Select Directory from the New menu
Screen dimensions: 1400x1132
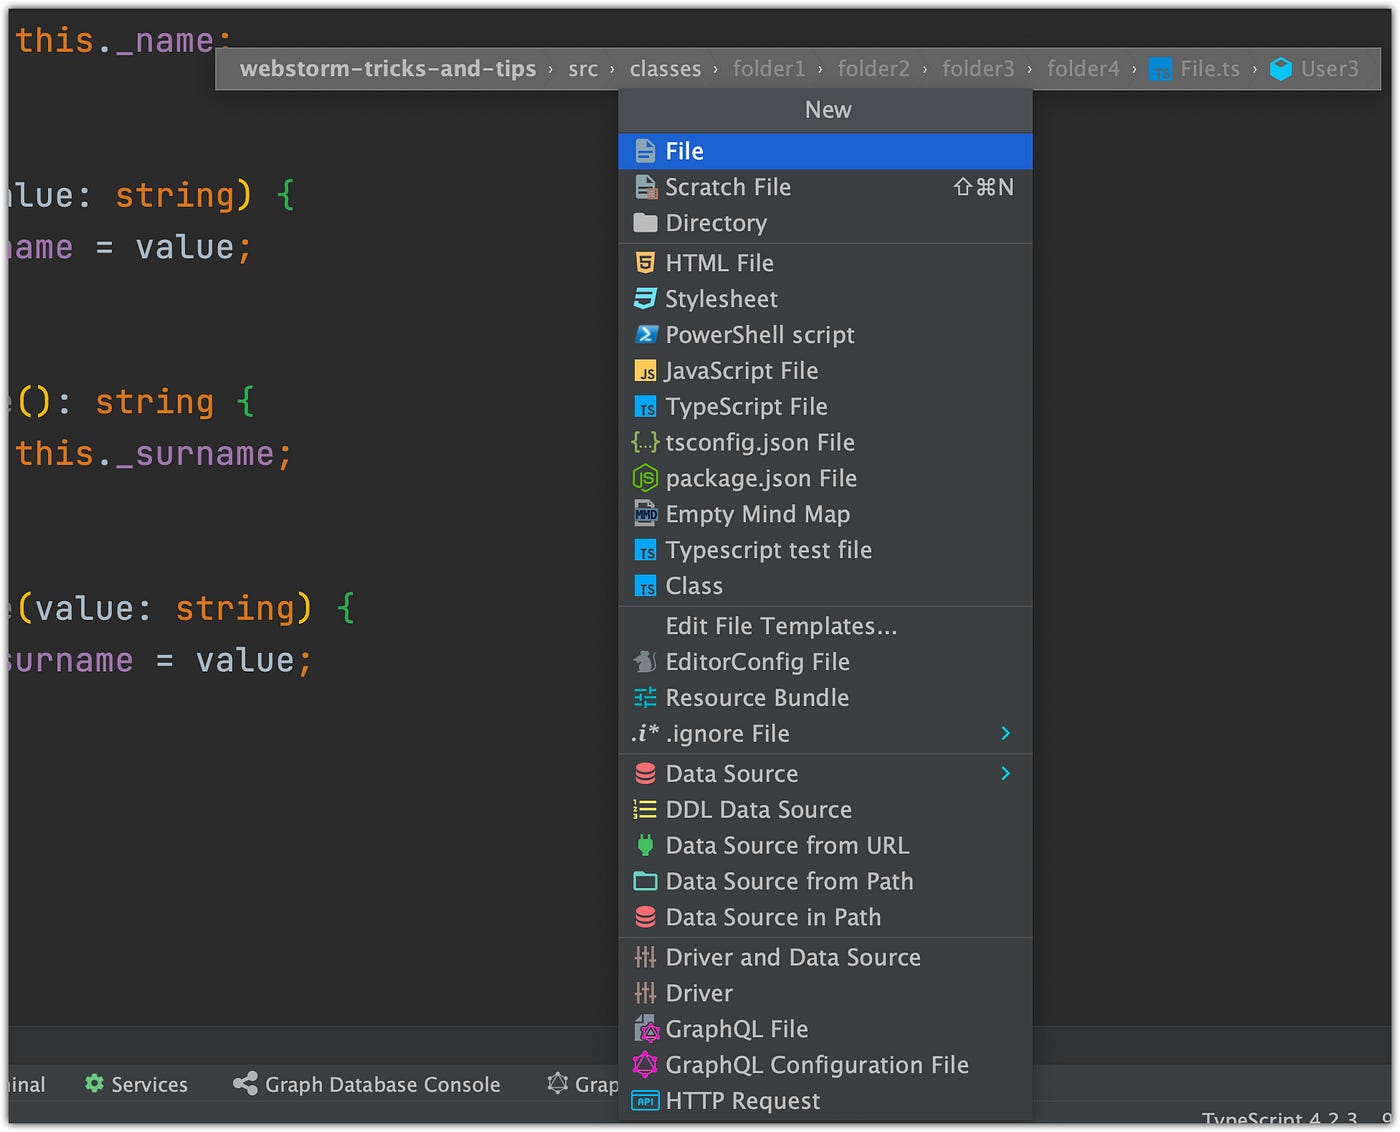pyautogui.click(x=716, y=222)
